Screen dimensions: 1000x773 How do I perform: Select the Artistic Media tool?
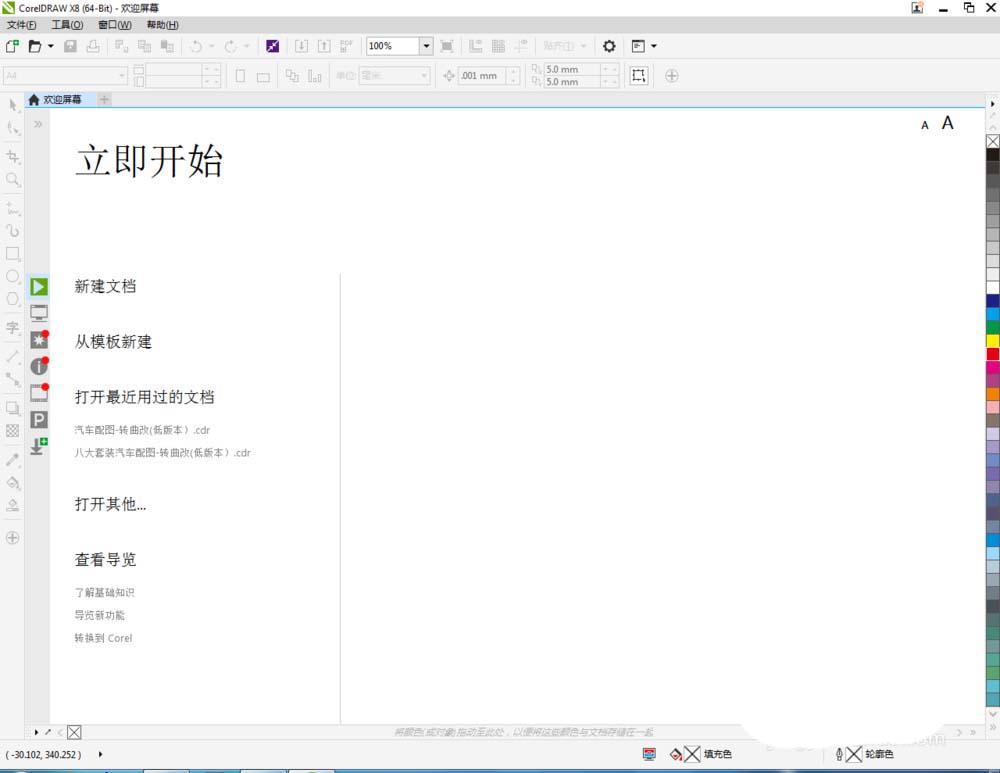click(x=13, y=231)
